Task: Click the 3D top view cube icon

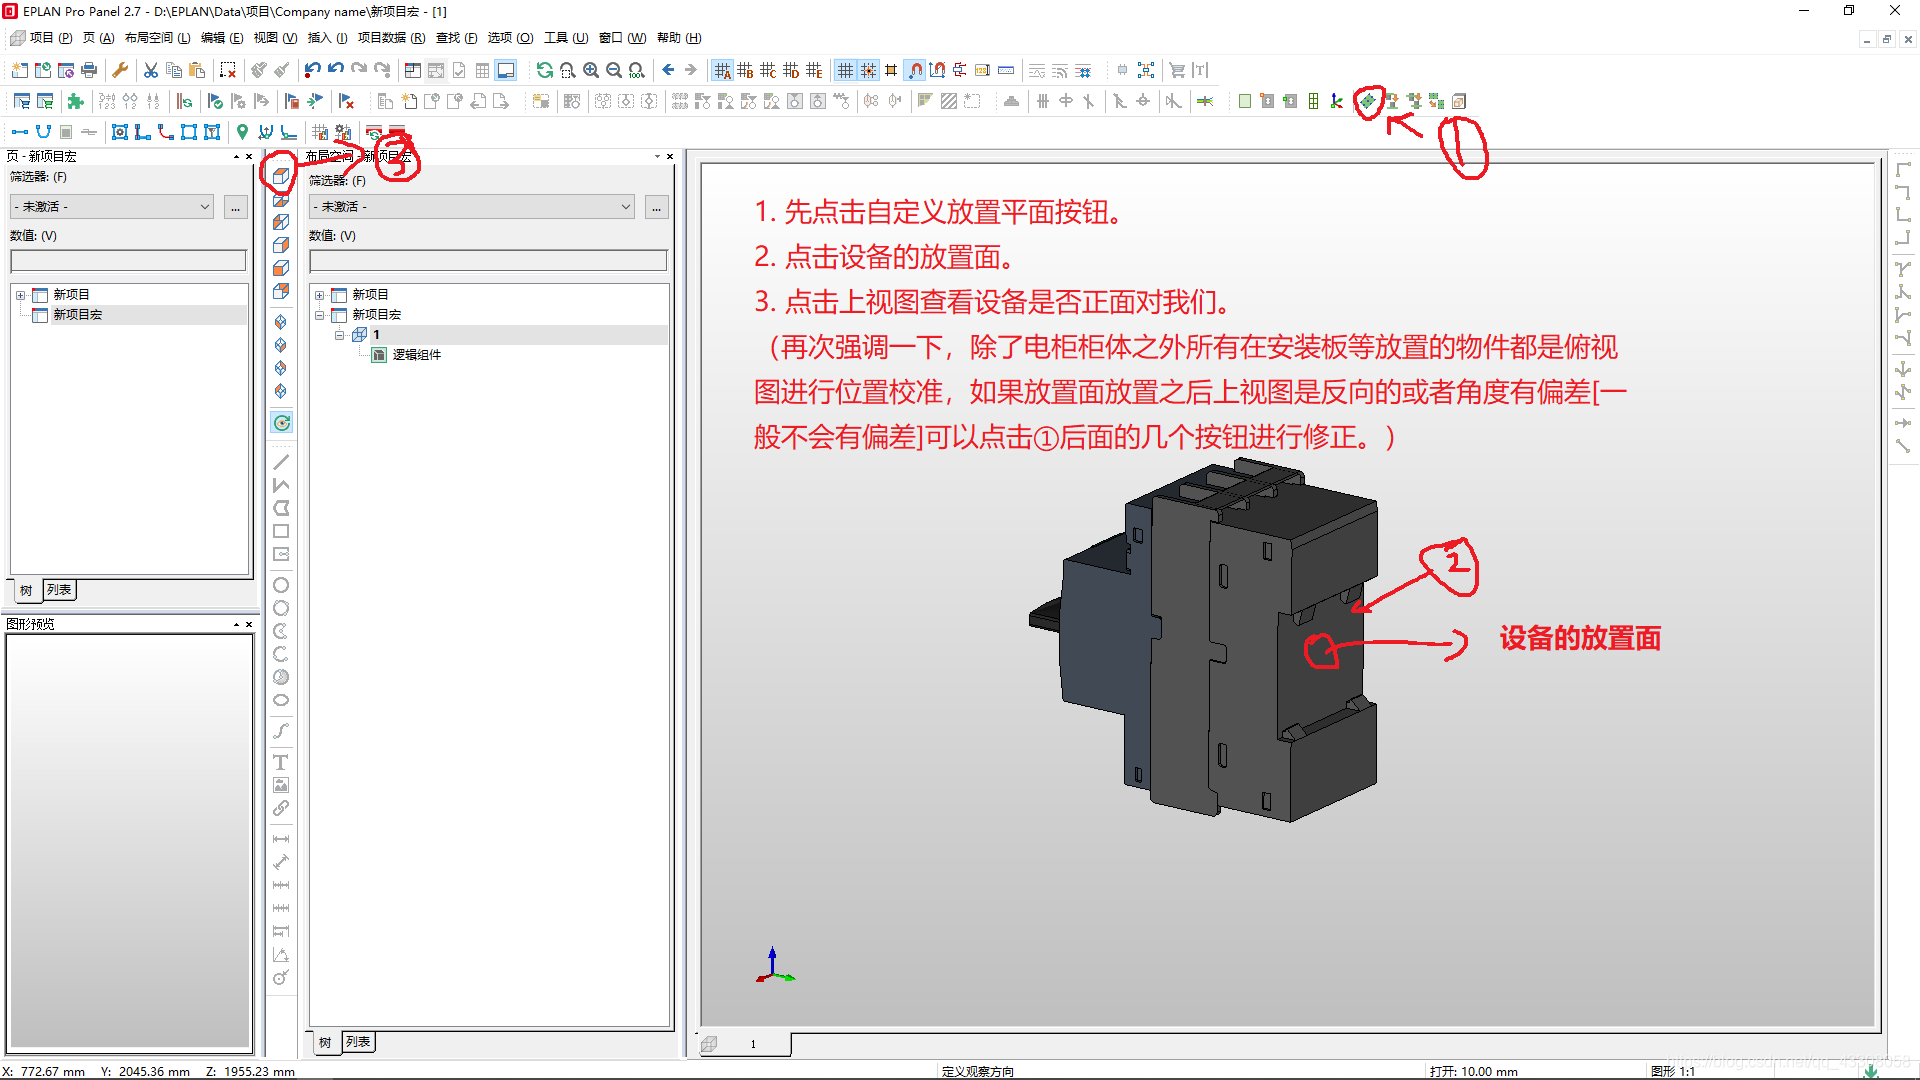Action: (281, 177)
